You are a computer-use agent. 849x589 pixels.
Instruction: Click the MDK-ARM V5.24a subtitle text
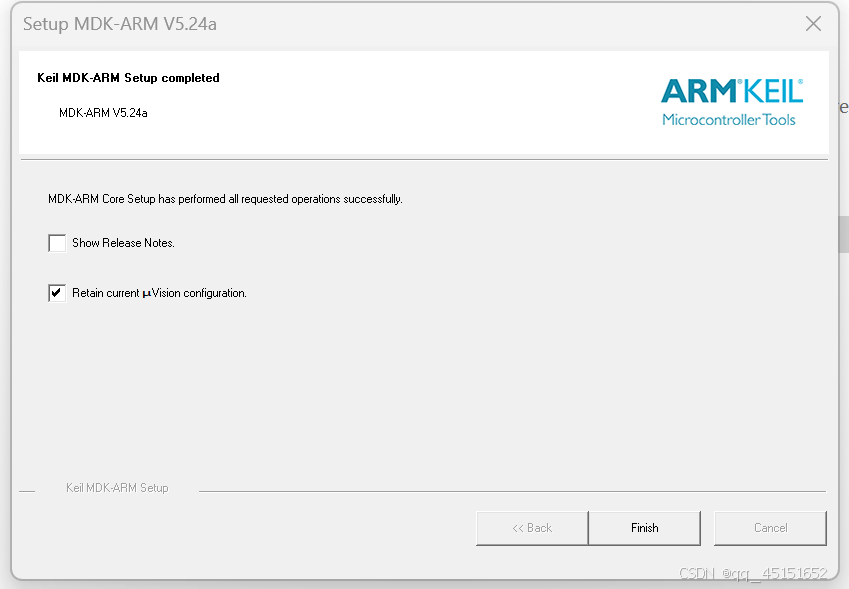click(103, 113)
